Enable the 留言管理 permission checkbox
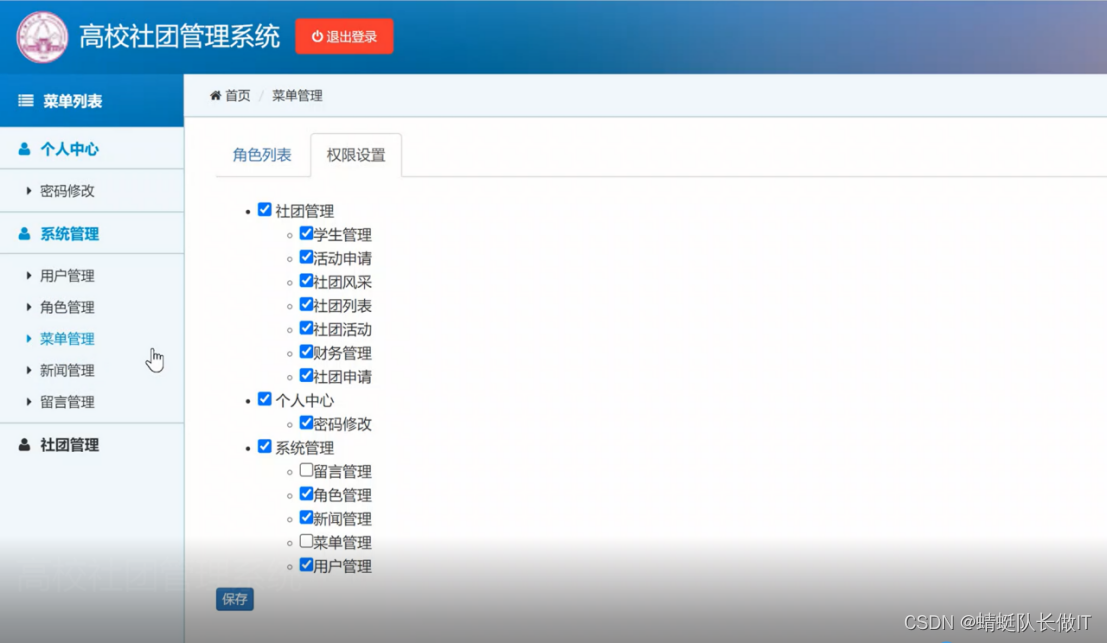This screenshot has height=643, width=1107. click(x=306, y=470)
